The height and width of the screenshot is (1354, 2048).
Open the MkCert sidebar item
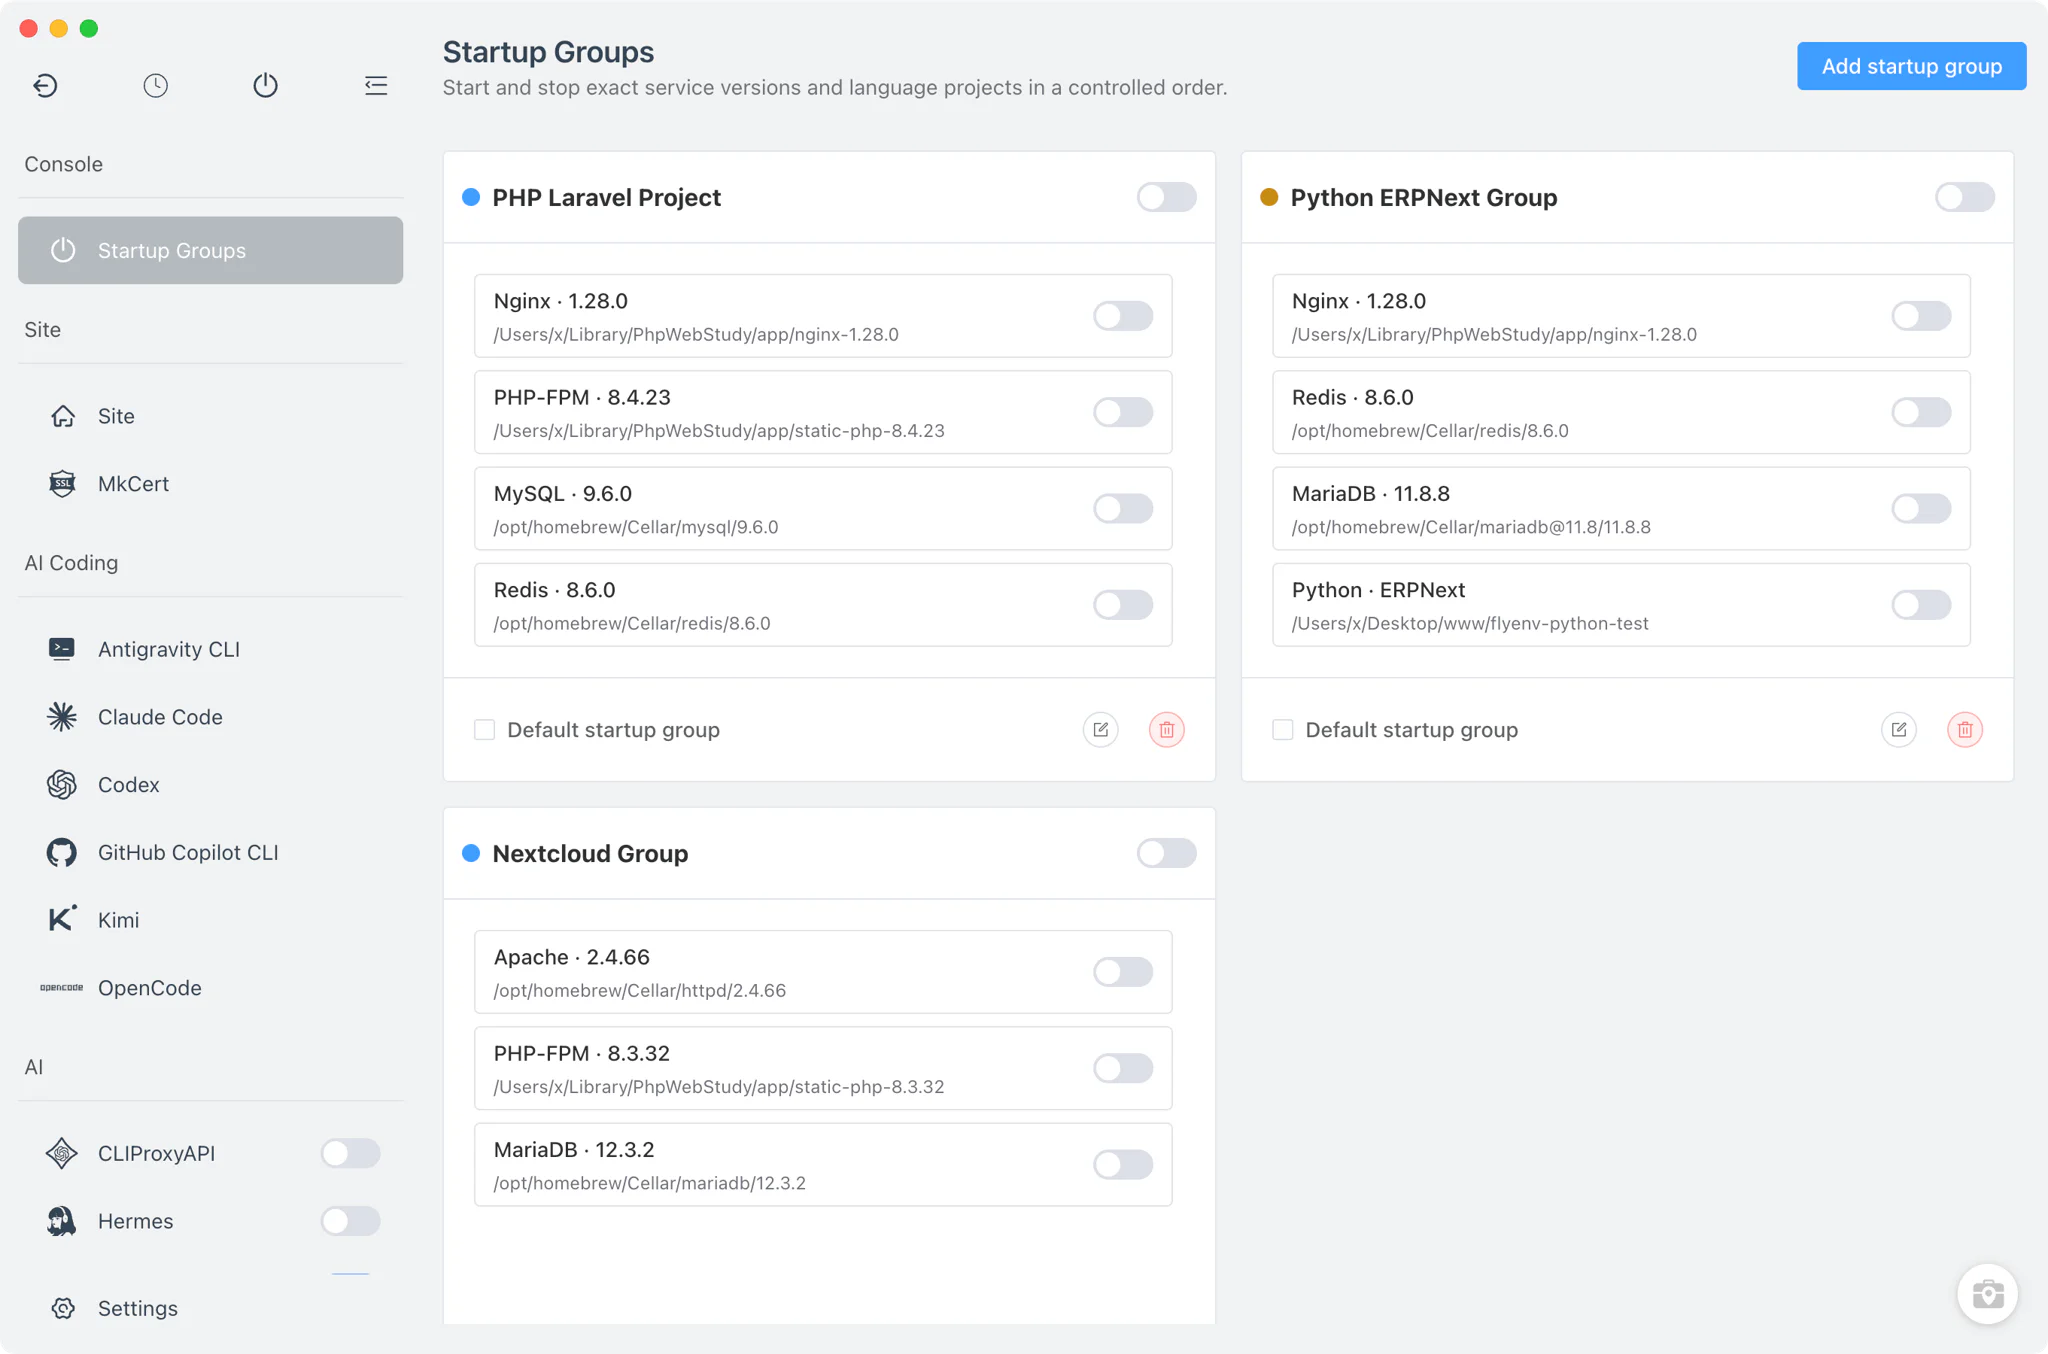click(210, 484)
